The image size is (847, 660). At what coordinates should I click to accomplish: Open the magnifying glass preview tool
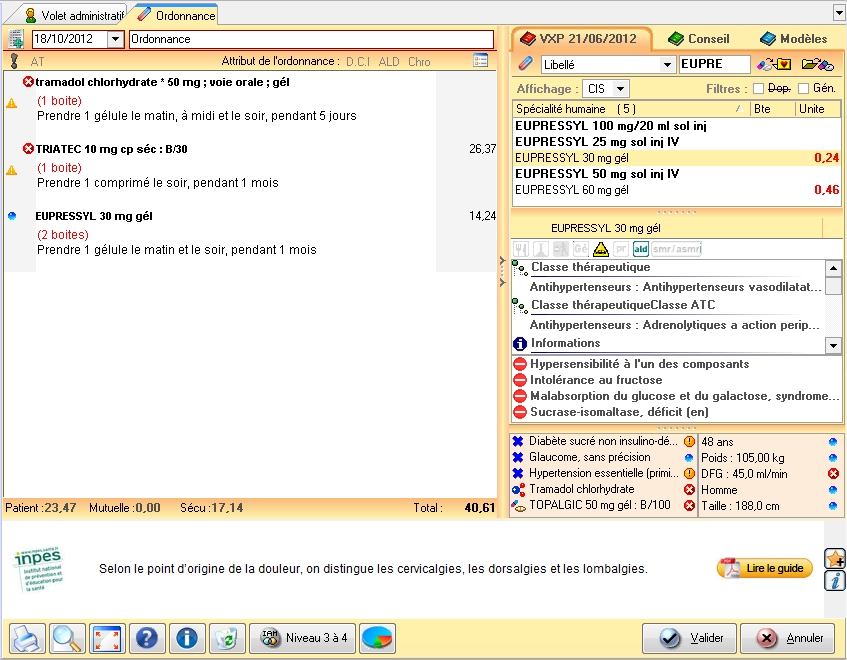(x=68, y=638)
